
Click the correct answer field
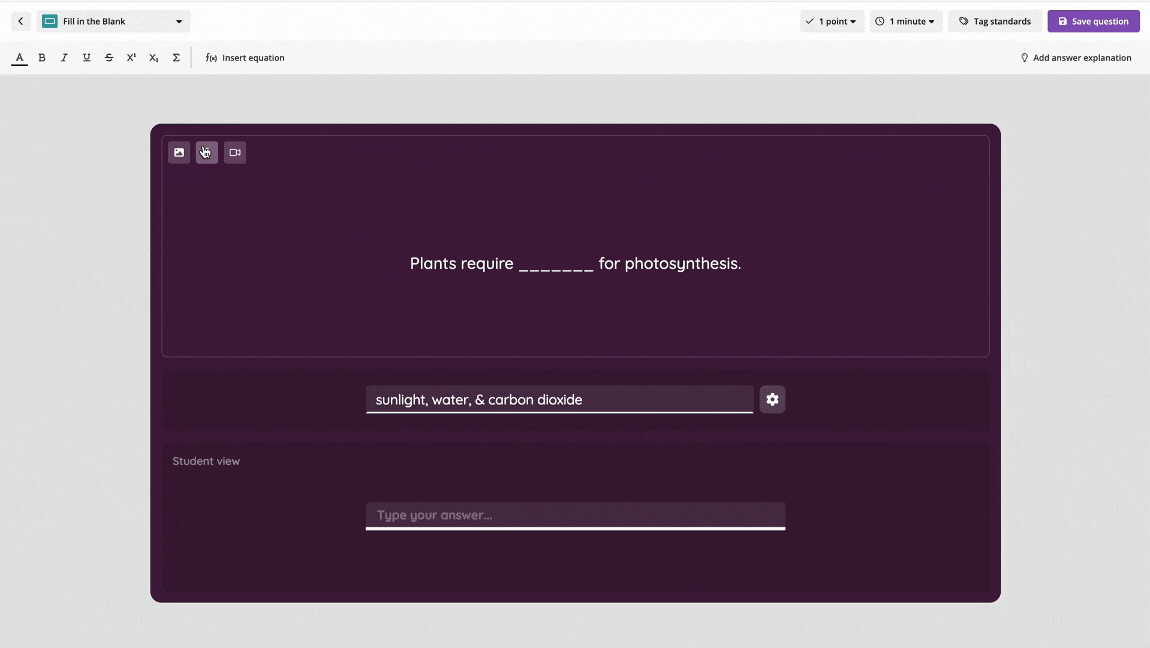(560, 400)
